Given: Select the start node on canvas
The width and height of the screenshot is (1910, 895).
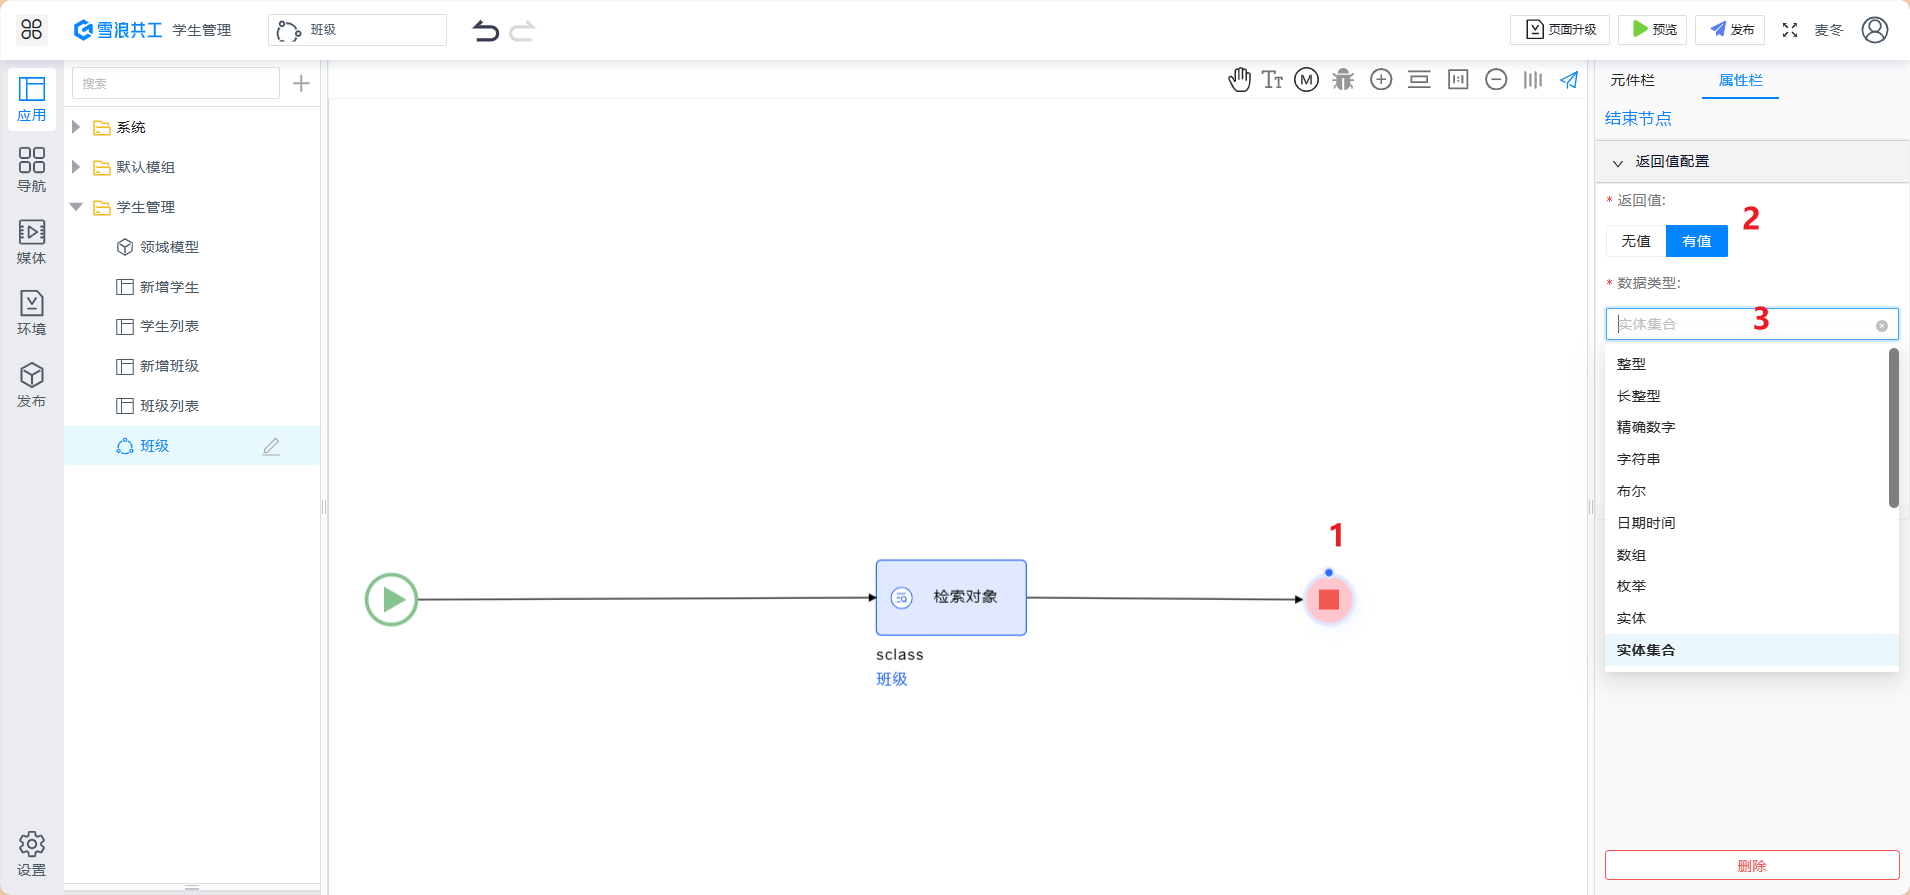Looking at the screenshot, I should click(x=391, y=599).
